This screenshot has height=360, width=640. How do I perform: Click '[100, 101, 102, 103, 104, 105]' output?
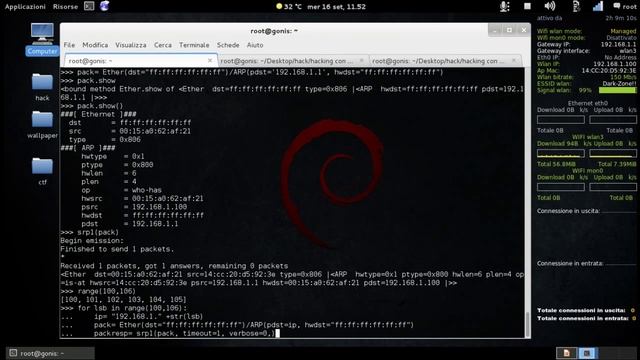[x=123, y=300]
